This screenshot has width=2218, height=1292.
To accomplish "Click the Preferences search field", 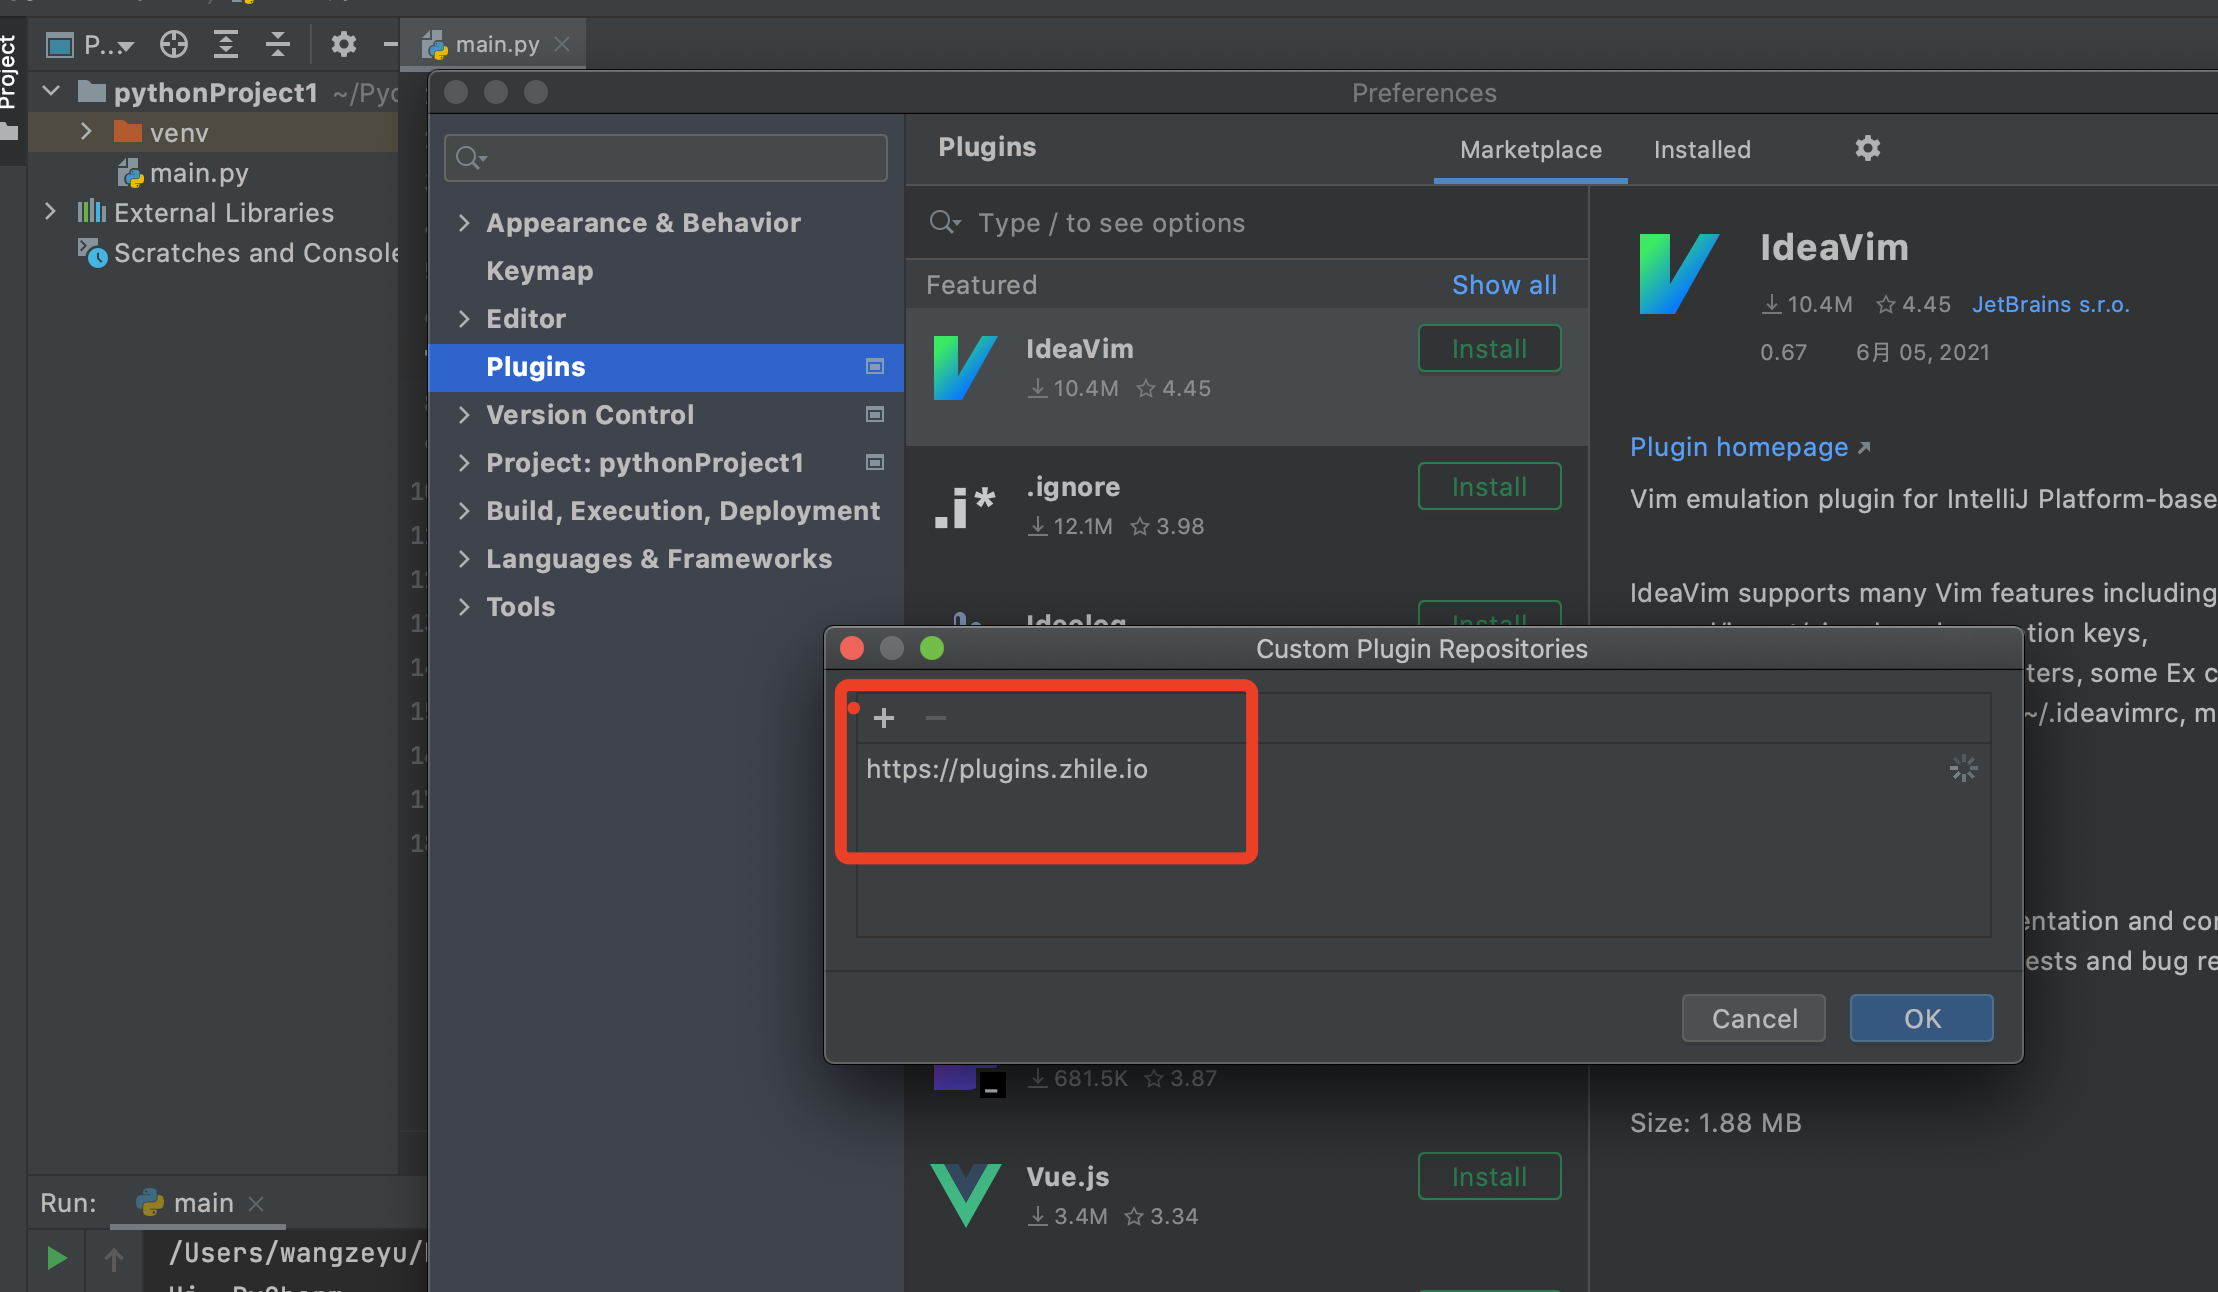I will 666,158.
